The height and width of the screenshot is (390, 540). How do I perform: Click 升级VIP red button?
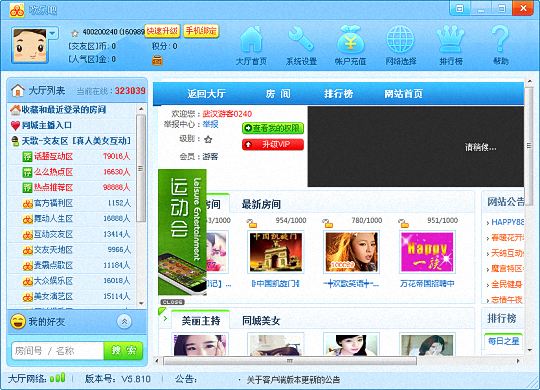click(273, 144)
